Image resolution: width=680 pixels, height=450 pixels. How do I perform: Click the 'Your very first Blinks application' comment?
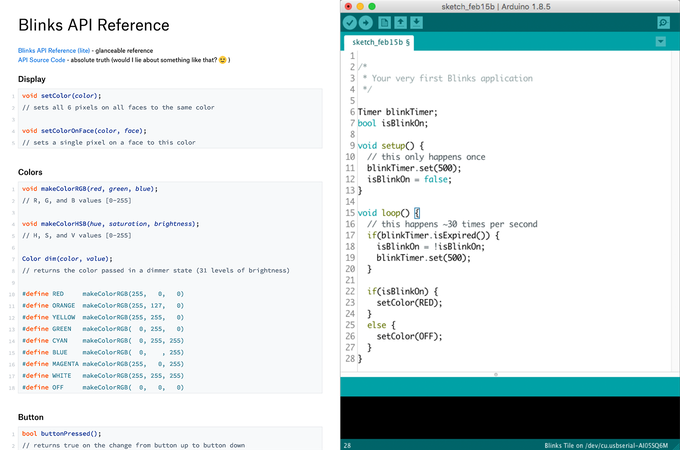pos(452,78)
